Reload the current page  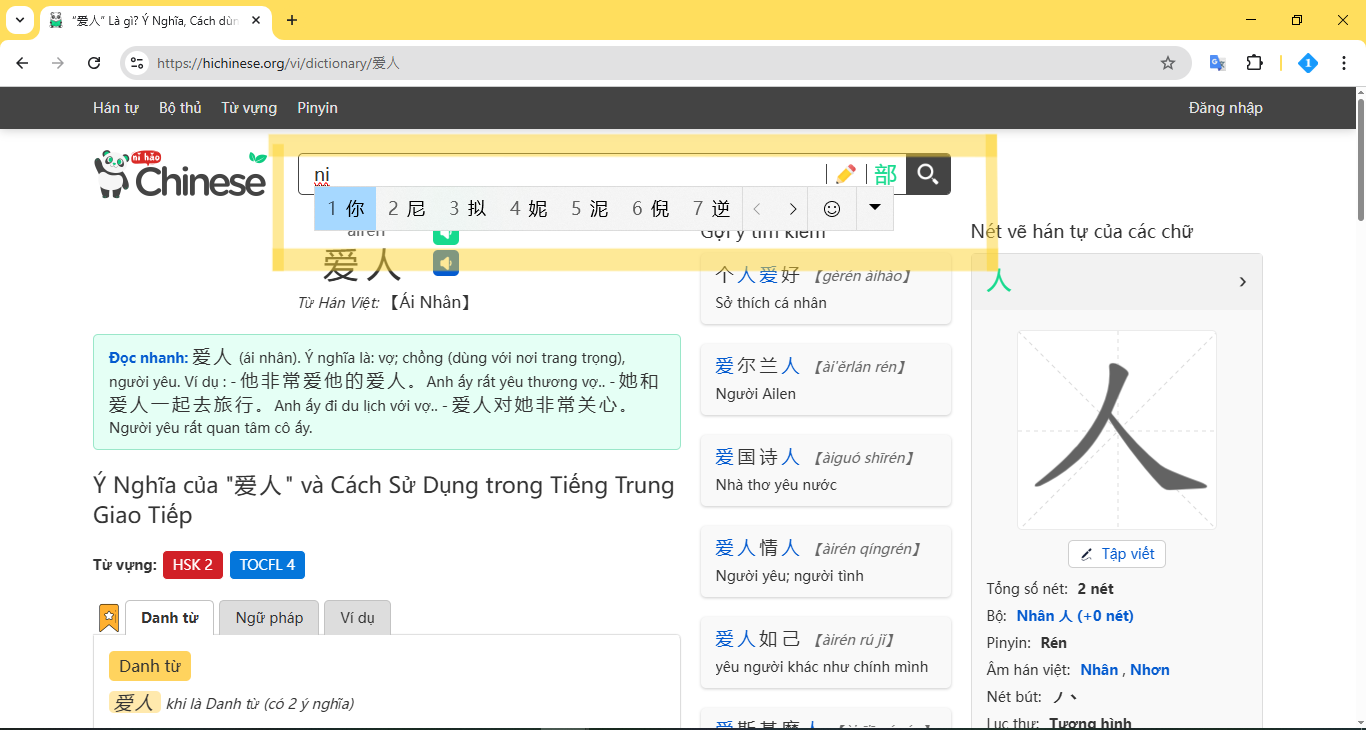pyautogui.click(x=94, y=63)
